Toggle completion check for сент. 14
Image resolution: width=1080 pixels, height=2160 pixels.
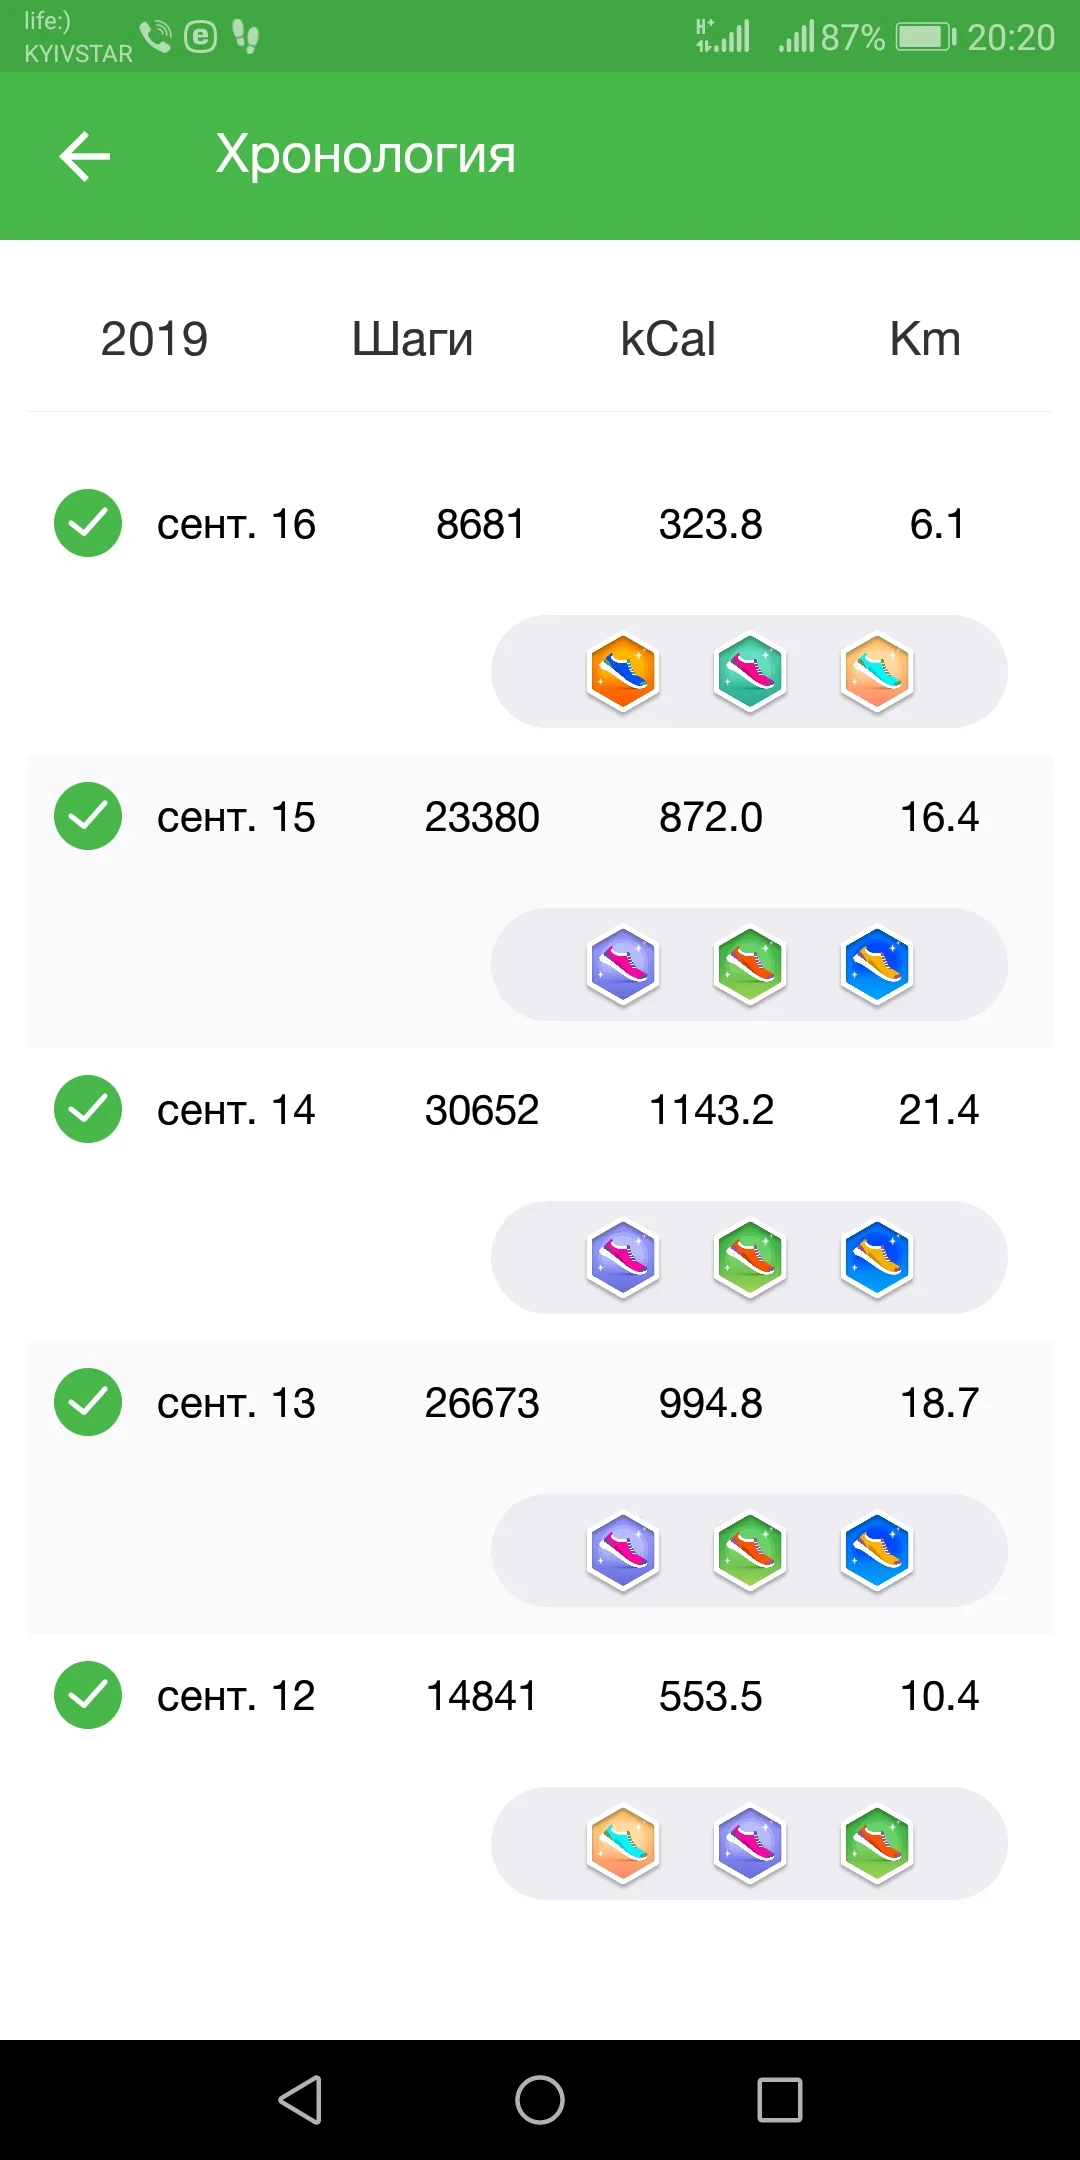88,1108
